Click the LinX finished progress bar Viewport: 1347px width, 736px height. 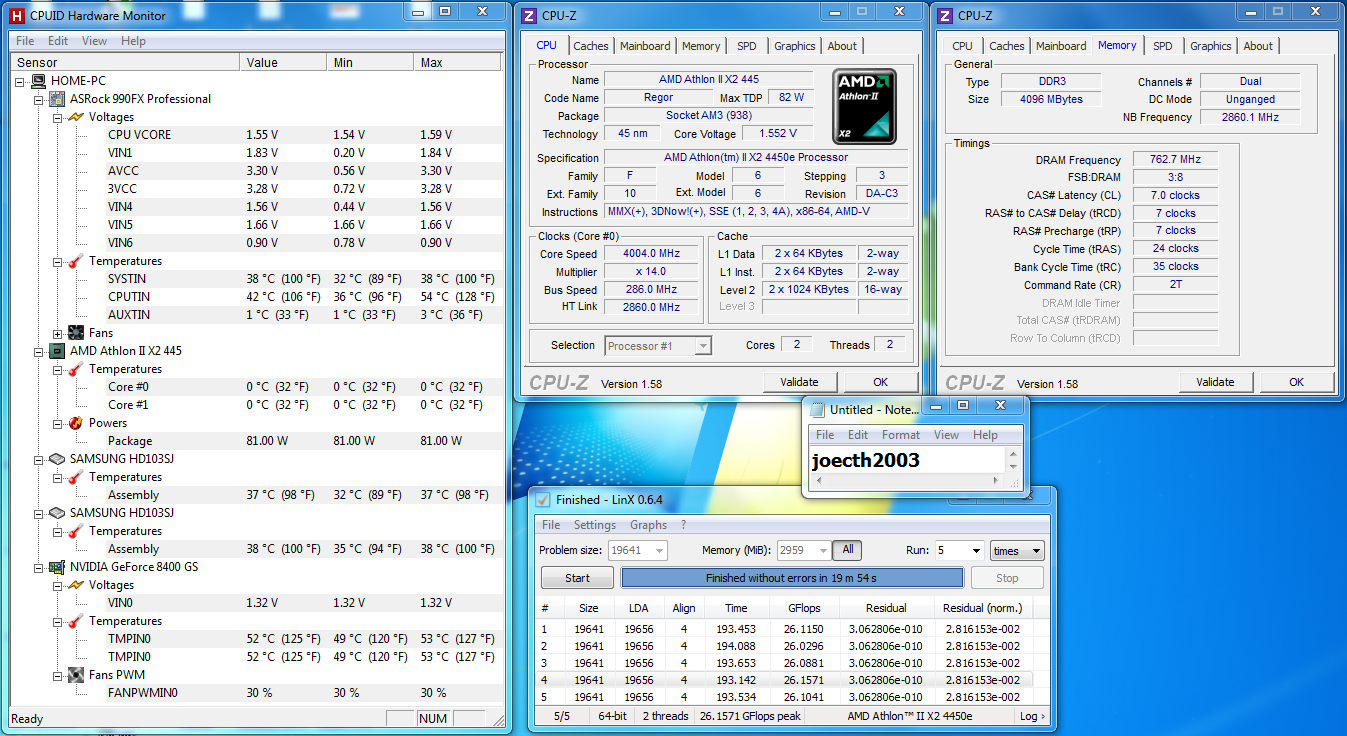(792, 578)
